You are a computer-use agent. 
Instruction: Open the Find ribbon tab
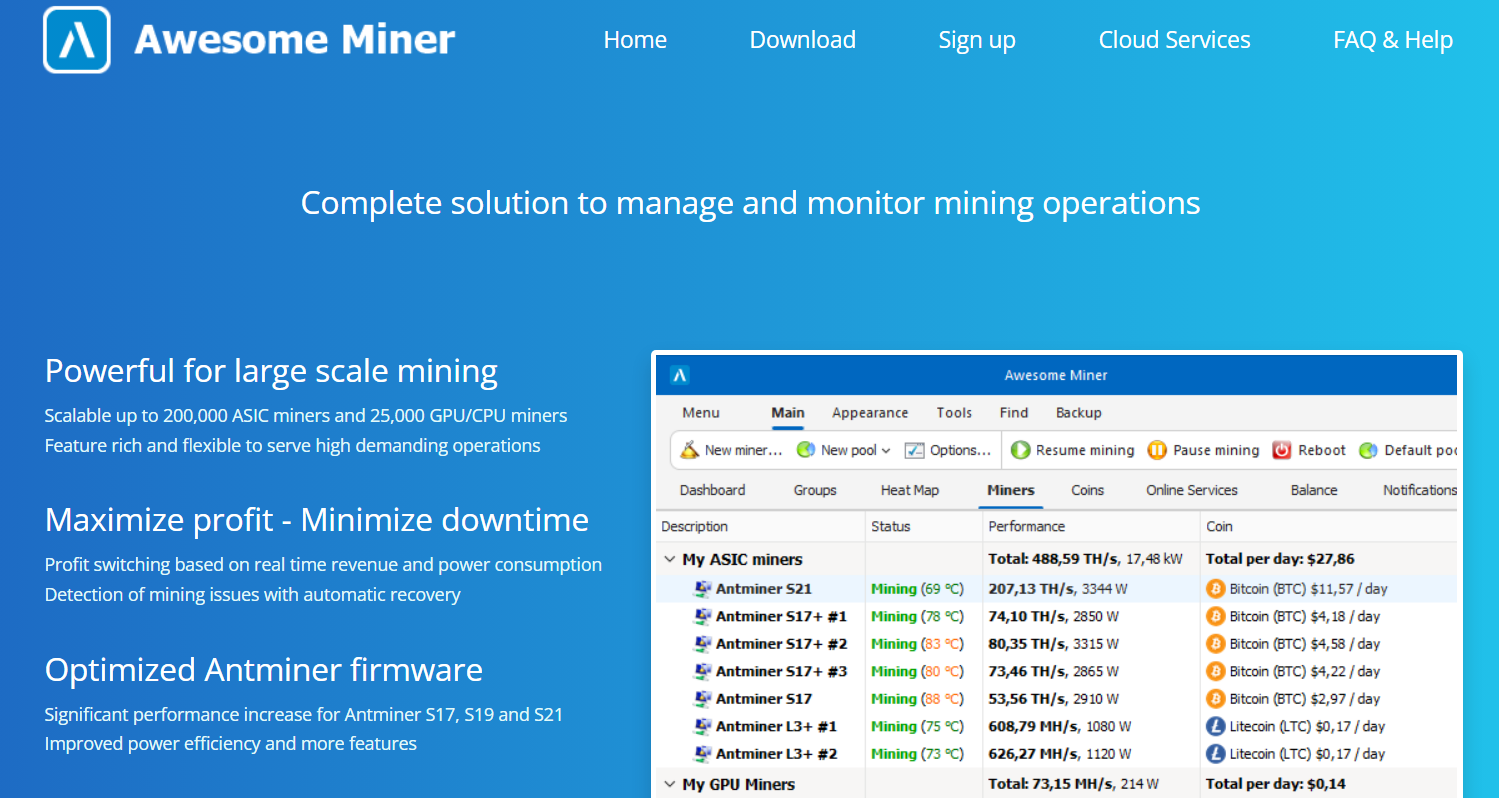tap(1013, 412)
